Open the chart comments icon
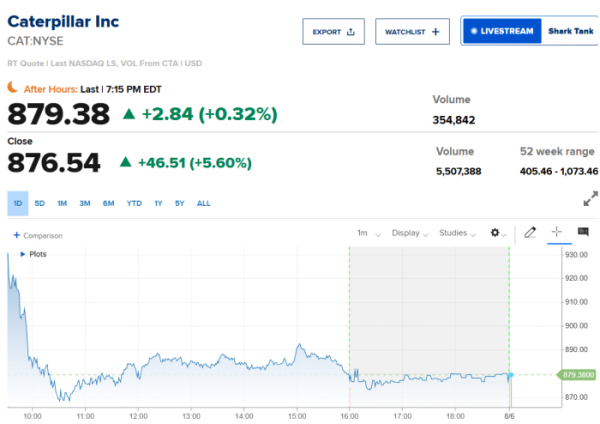 click(583, 232)
